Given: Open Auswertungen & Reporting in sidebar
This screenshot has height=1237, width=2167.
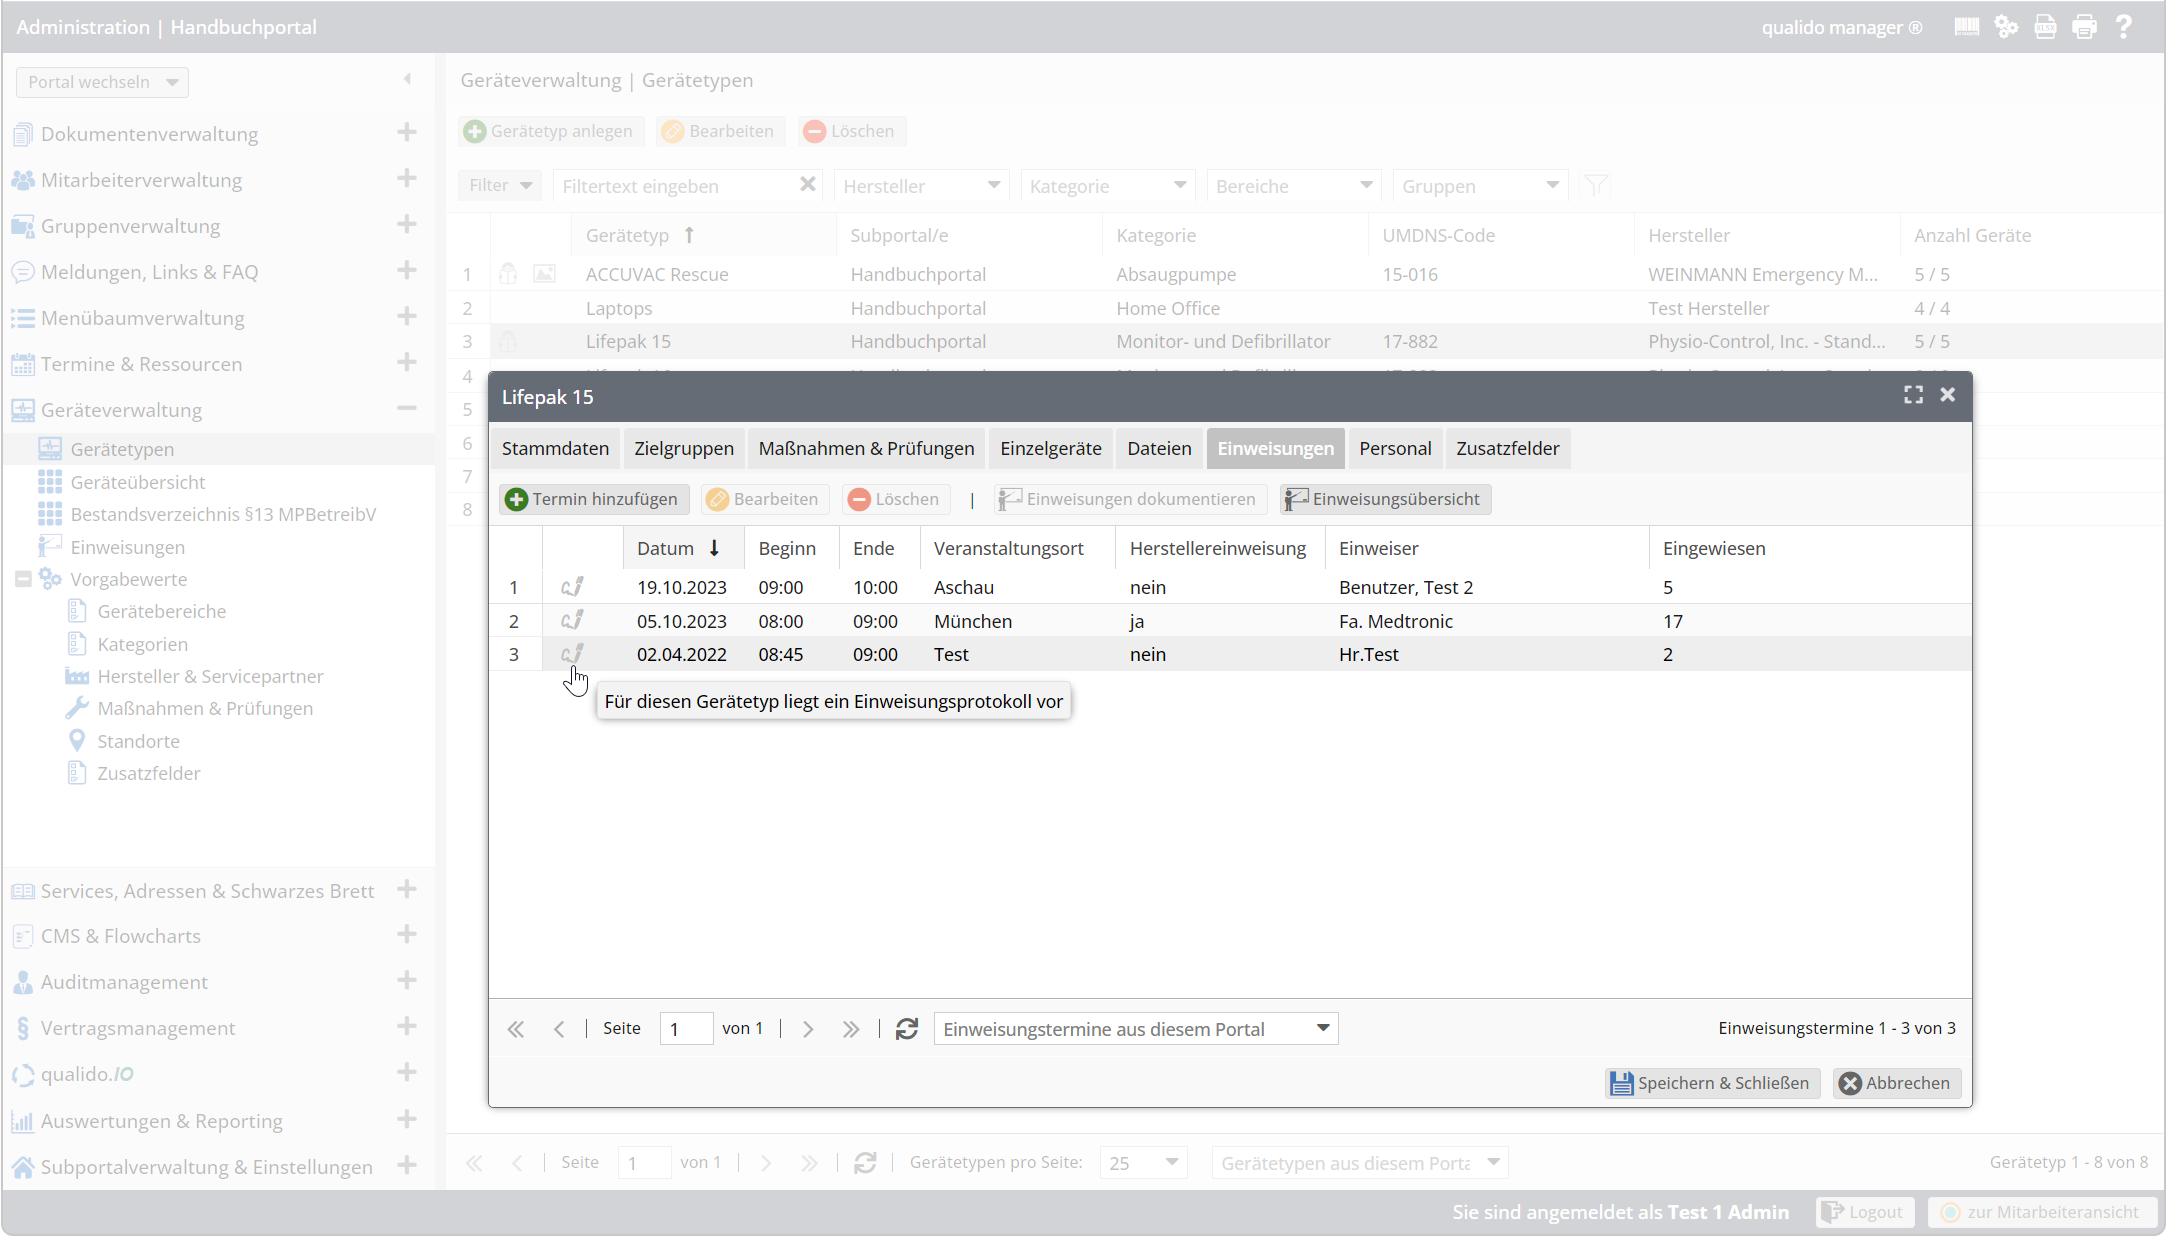Looking at the screenshot, I should [161, 1121].
